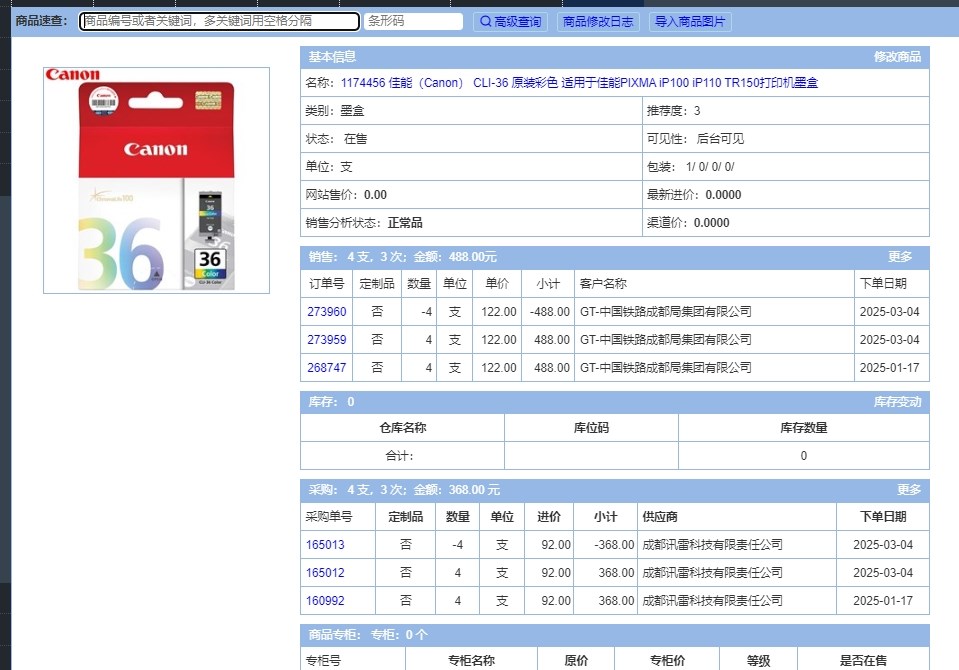This screenshot has width=959, height=670.
Task: Click the 专柜价 column header
Action: (x=667, y=661)
